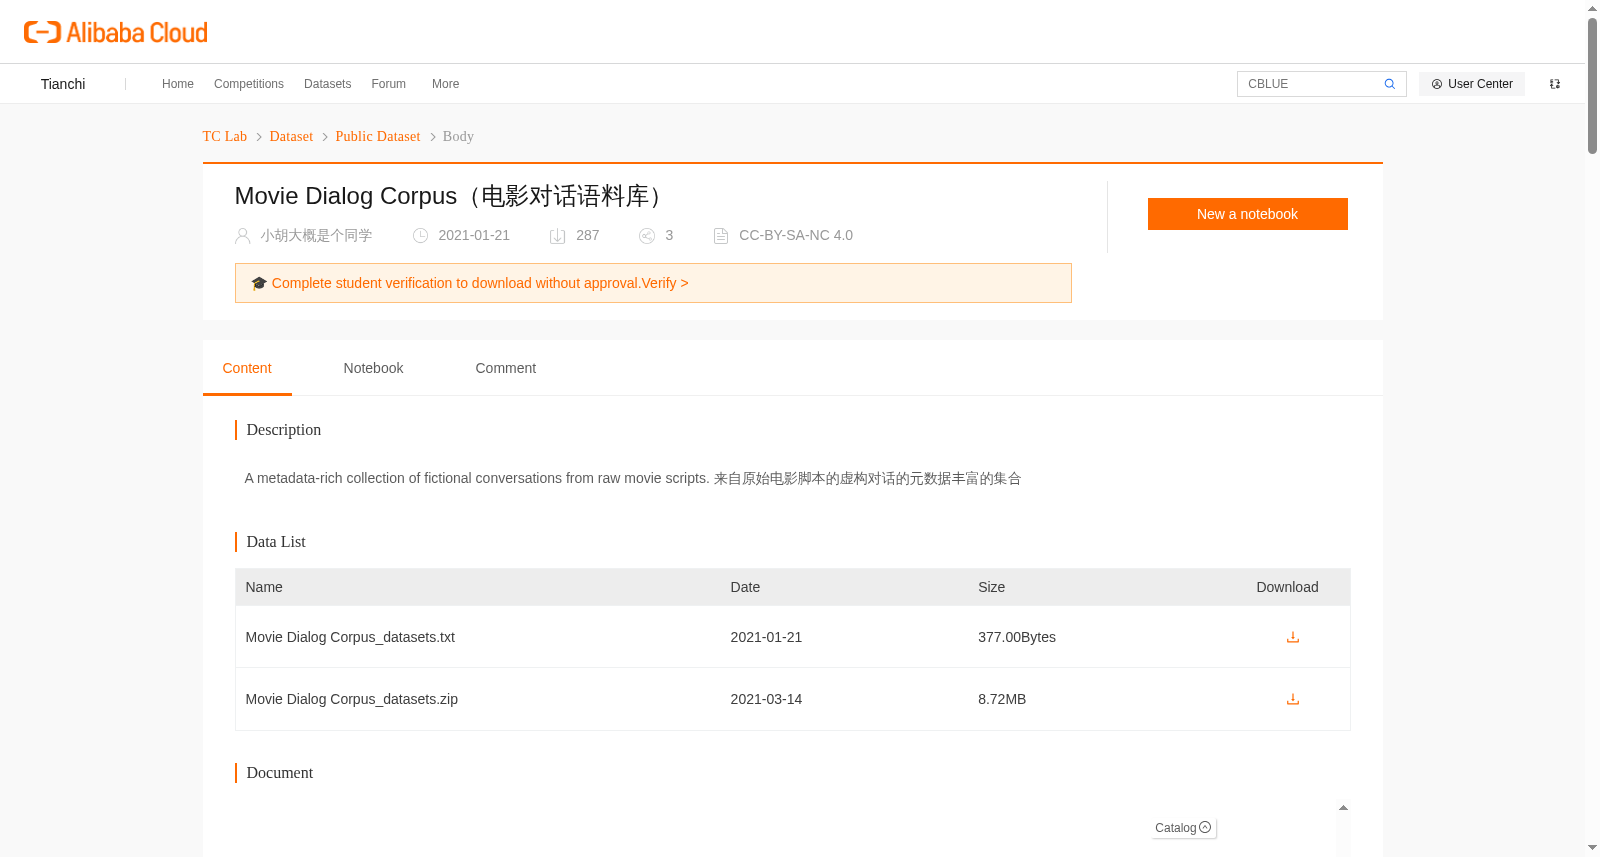Viewport: 1600px width, 857px height.
Task: Click the Description section heading
Action: click(284, 430)
